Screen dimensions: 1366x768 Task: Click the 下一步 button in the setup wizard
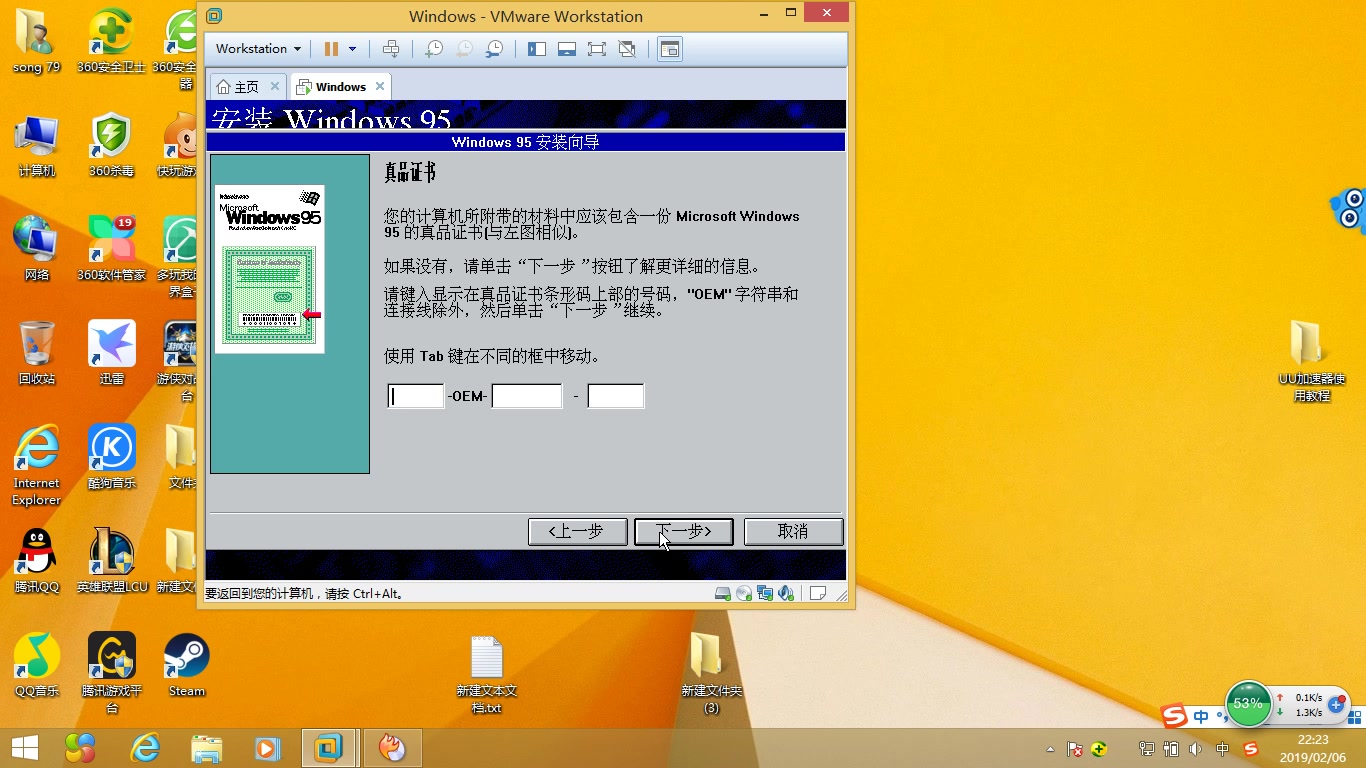click(x=683, y=531)
